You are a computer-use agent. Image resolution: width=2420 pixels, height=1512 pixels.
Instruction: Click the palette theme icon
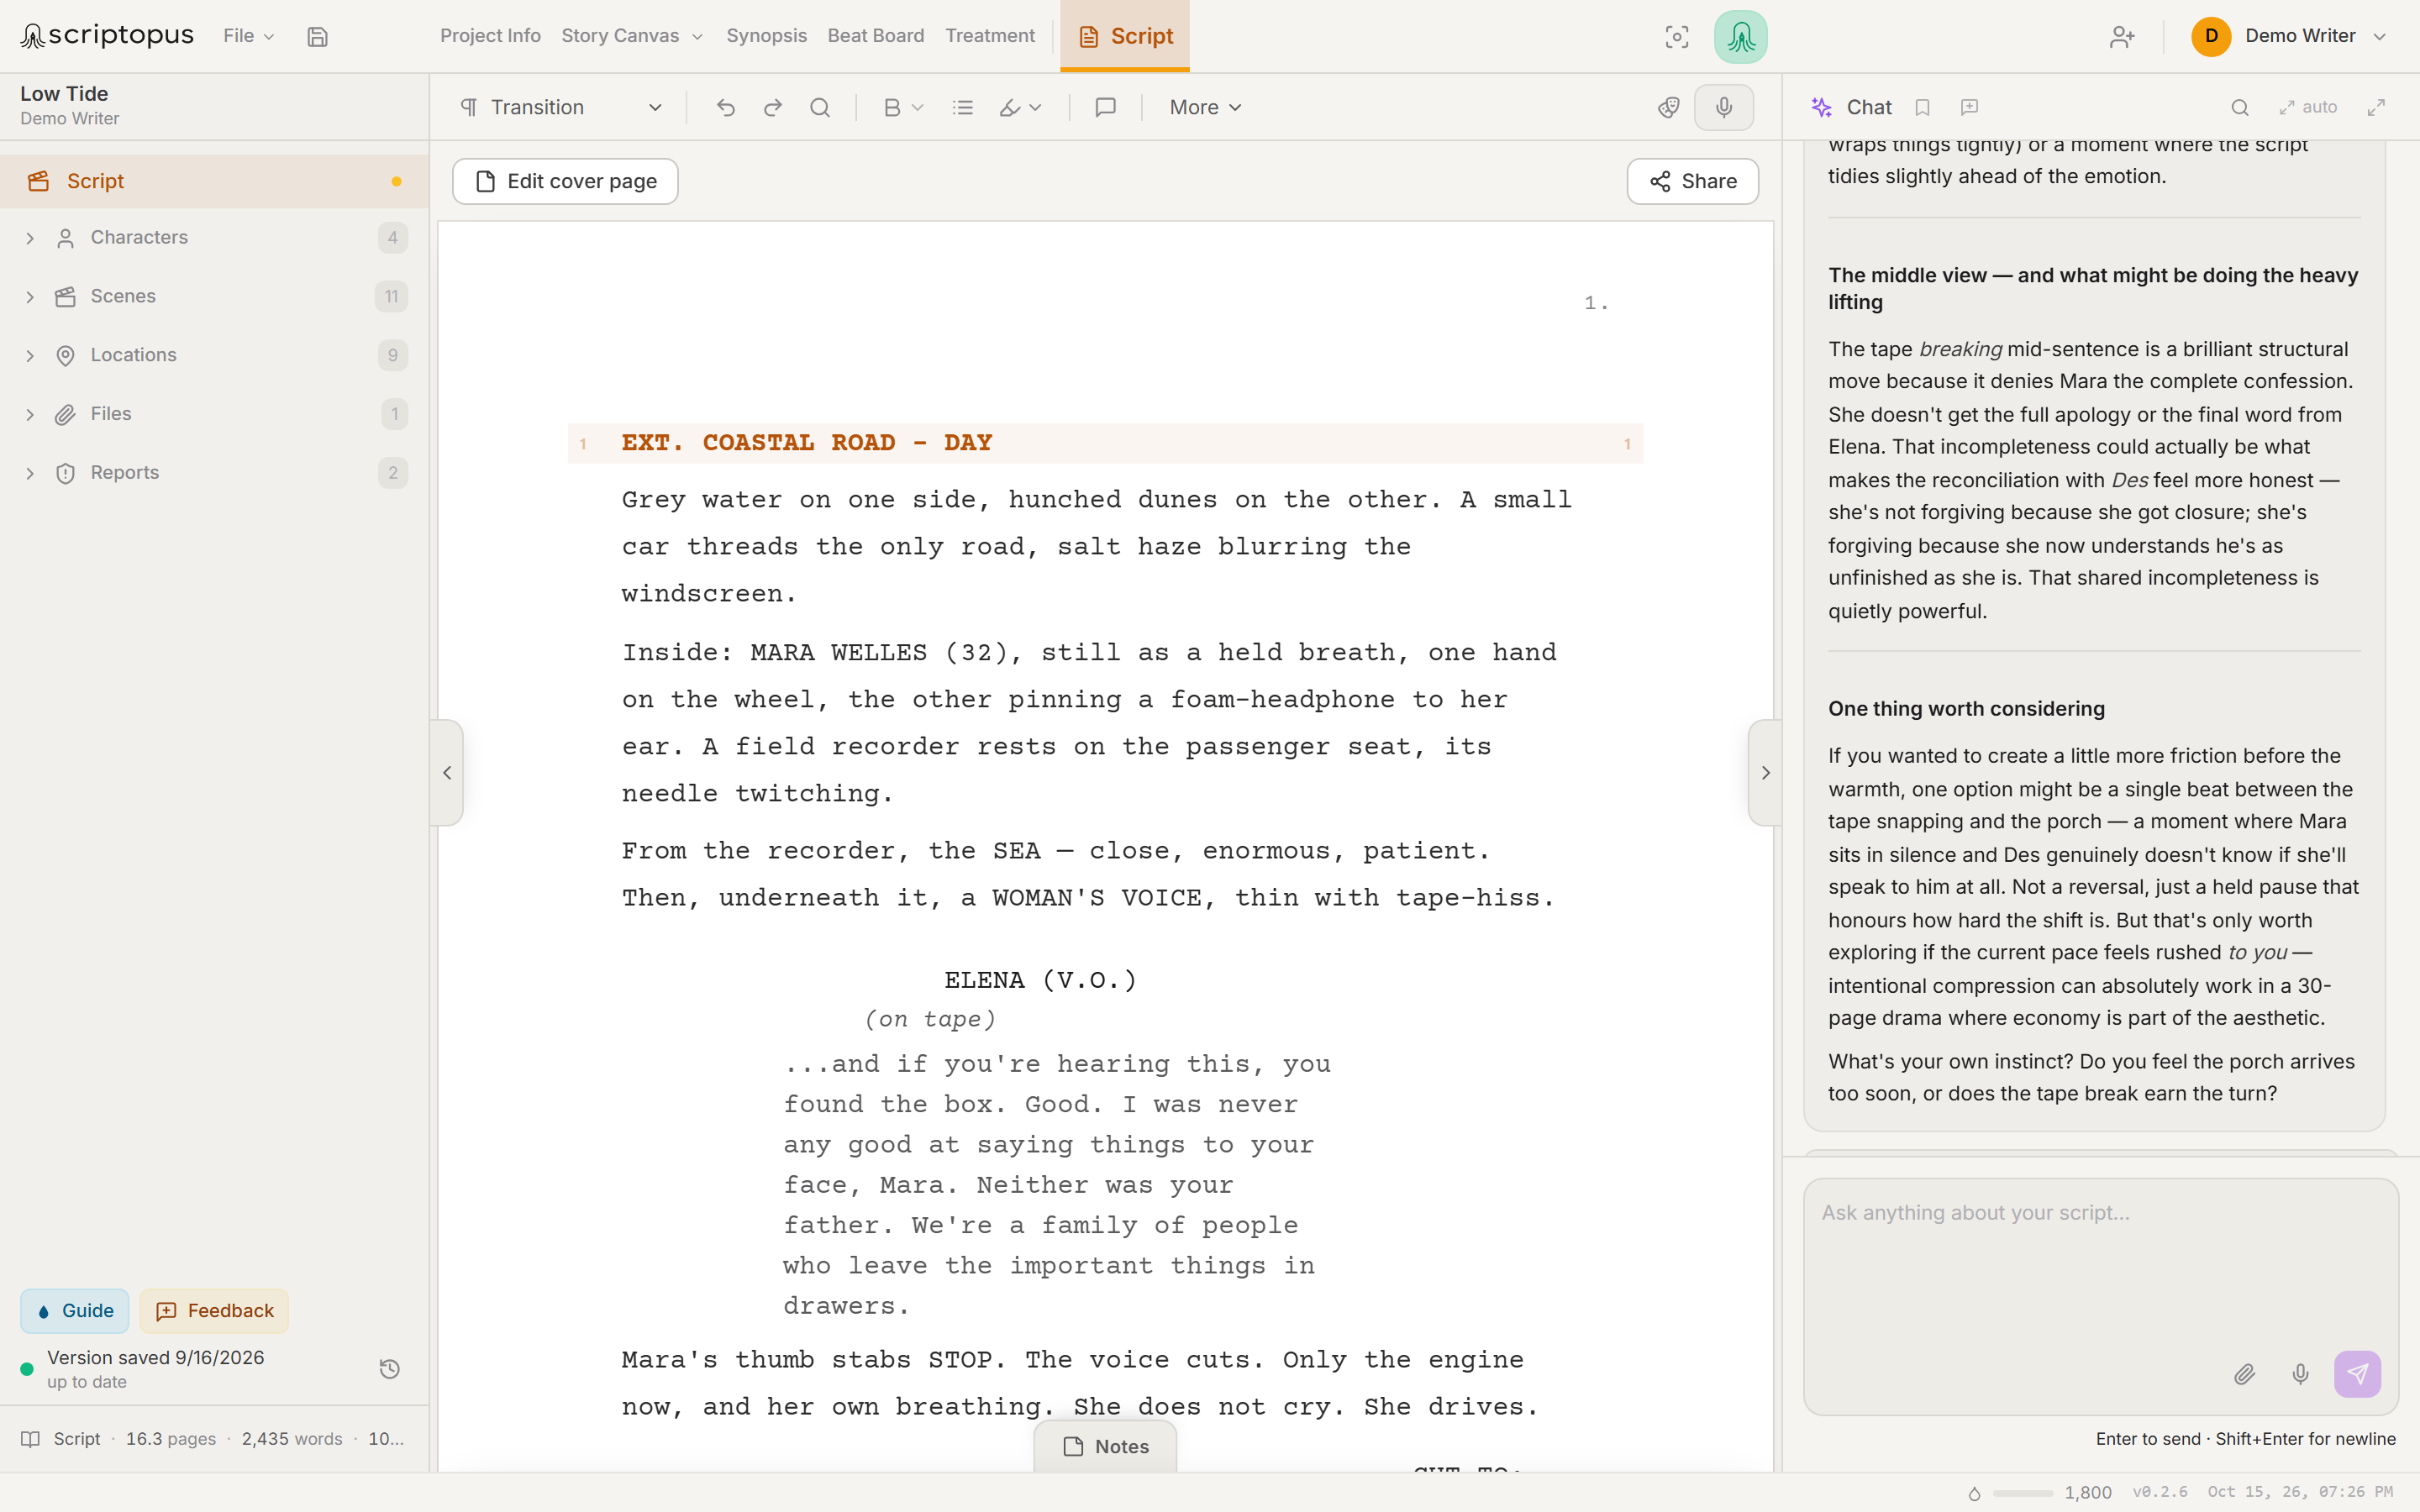click(1668, 107)
